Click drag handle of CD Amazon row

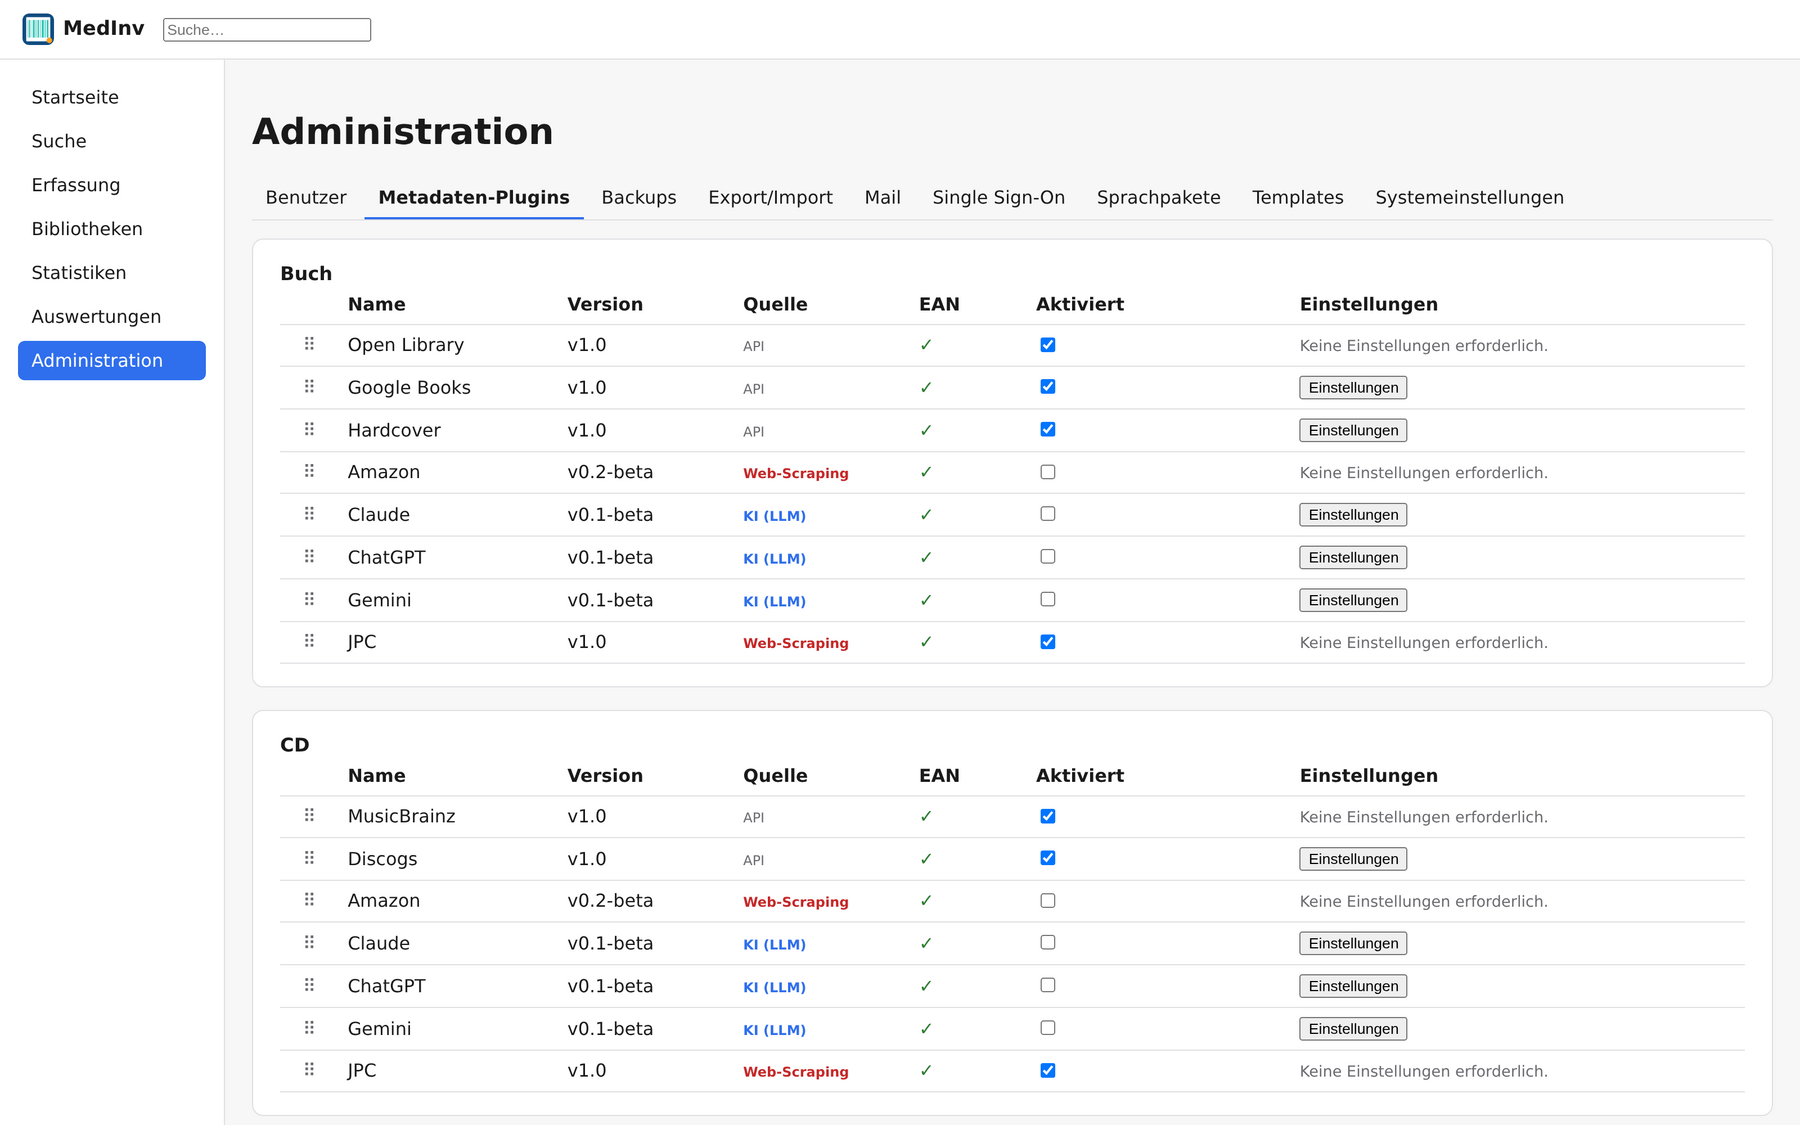click(x=309, y=900)
